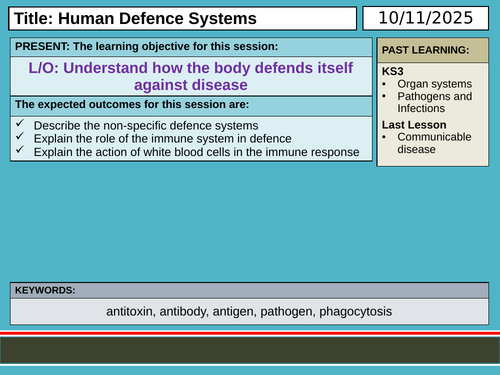Screen dimensions: 500x375
Task: Click the 'Organ systems' bullet
Action: [x=434, y=84]
